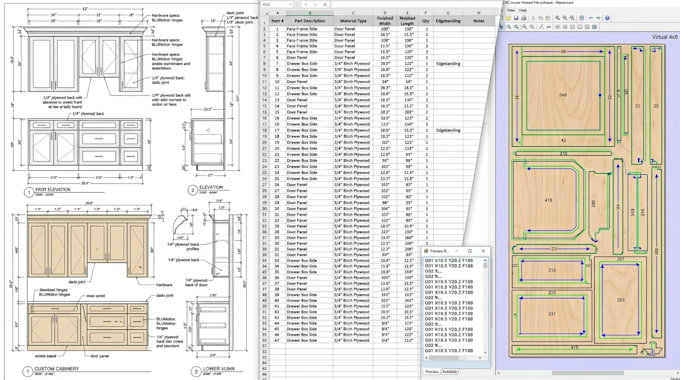Click the sheet layout icon before Undo
The image size is (680, 380).
pyautogui.click(x=582, y=18)
